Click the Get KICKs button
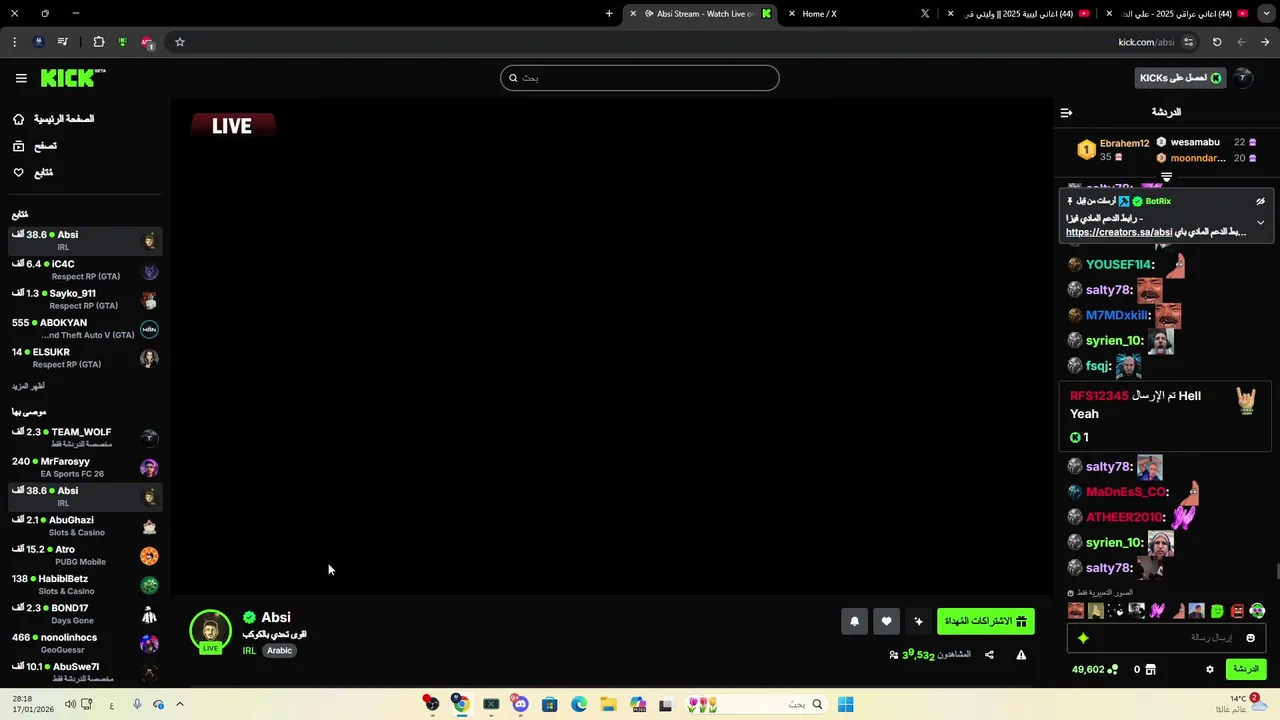 pos(1181,78)
